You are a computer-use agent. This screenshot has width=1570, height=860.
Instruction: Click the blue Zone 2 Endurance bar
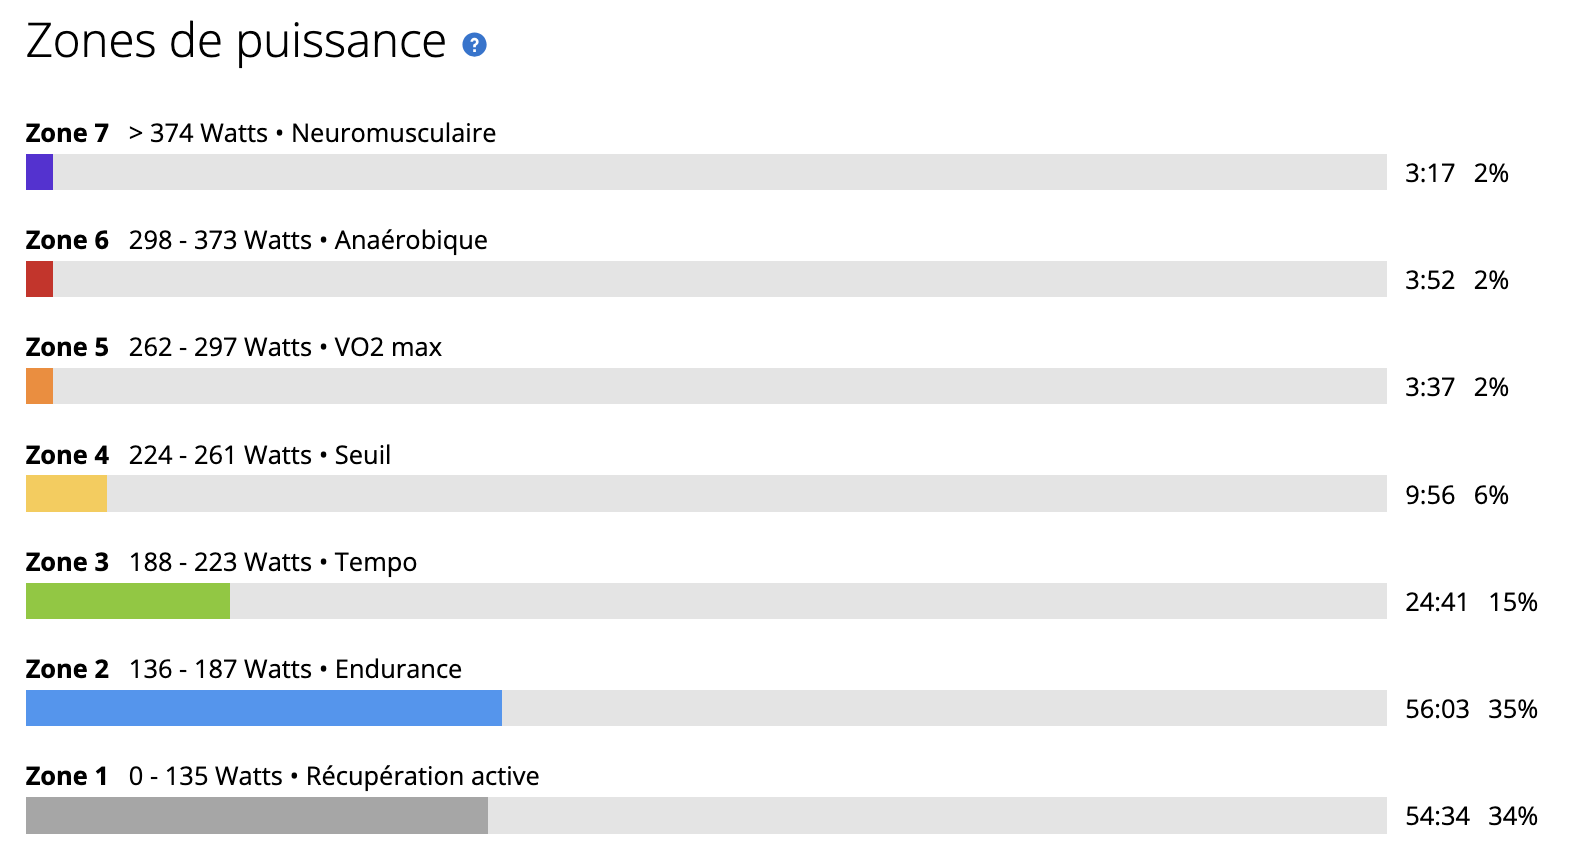(x=264, y=708)
